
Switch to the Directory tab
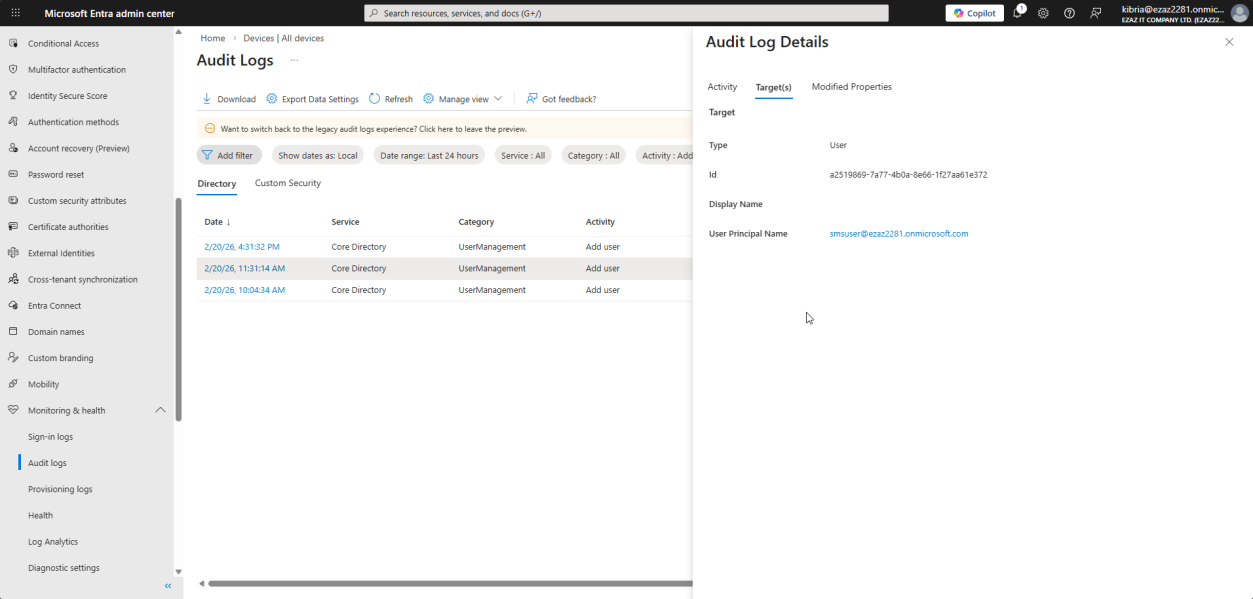coord(217,184)
